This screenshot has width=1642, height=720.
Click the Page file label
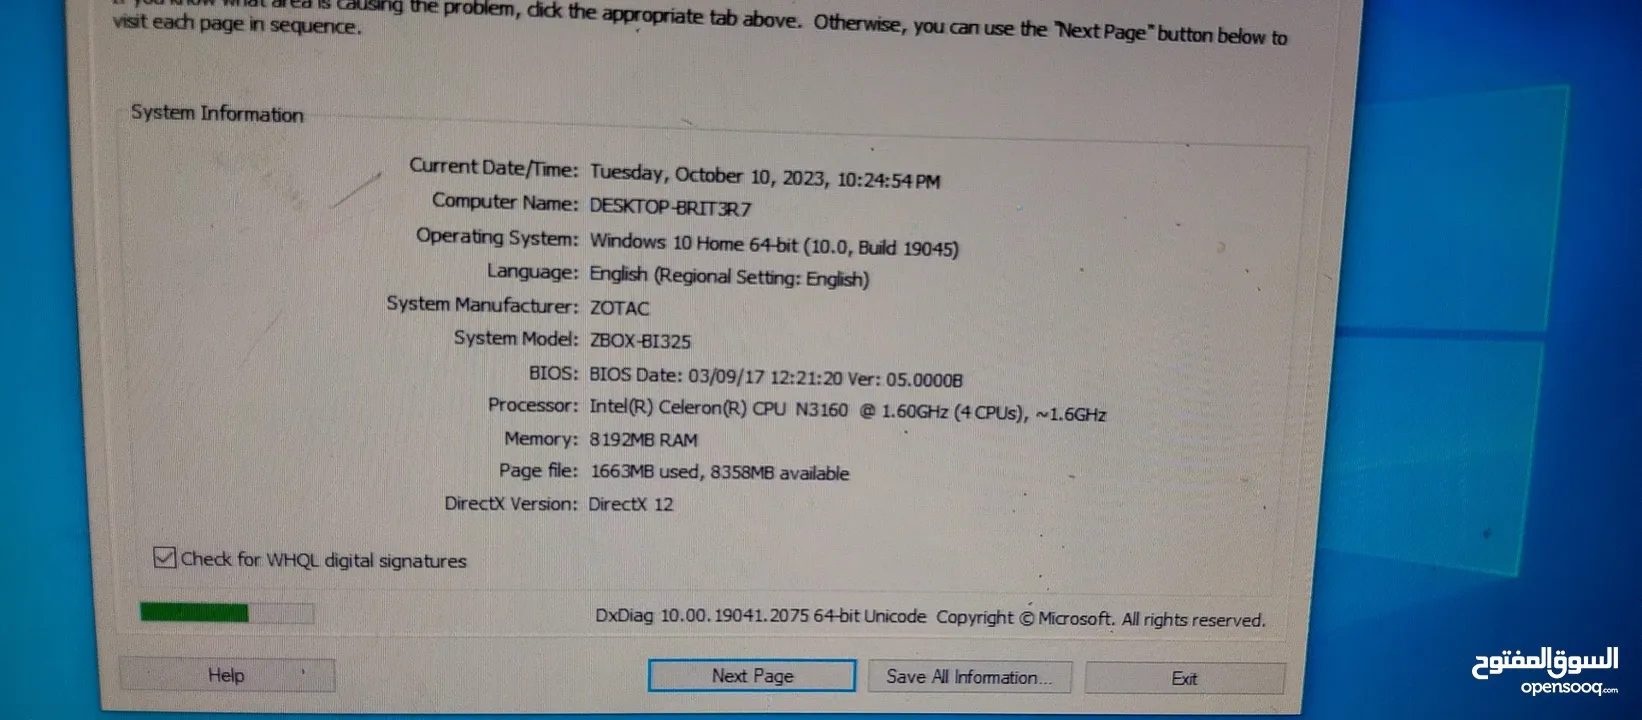538,470
